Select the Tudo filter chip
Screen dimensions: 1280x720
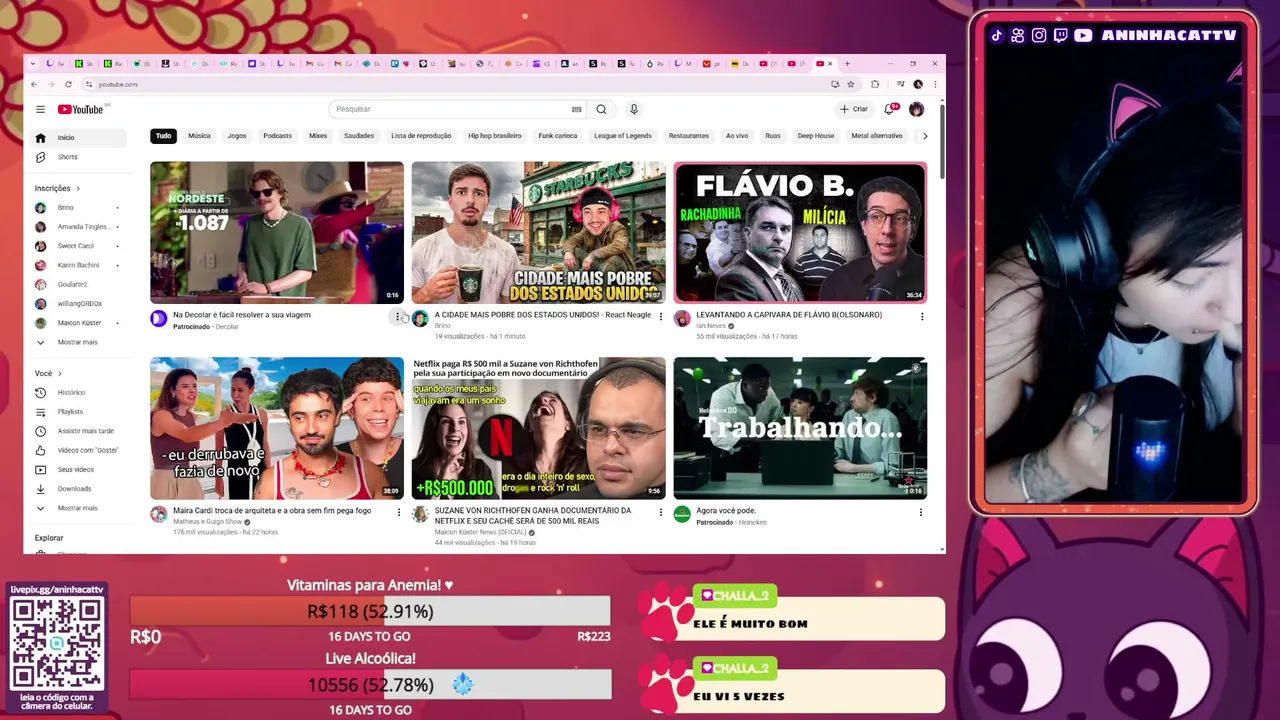click(x=163, y=136)
